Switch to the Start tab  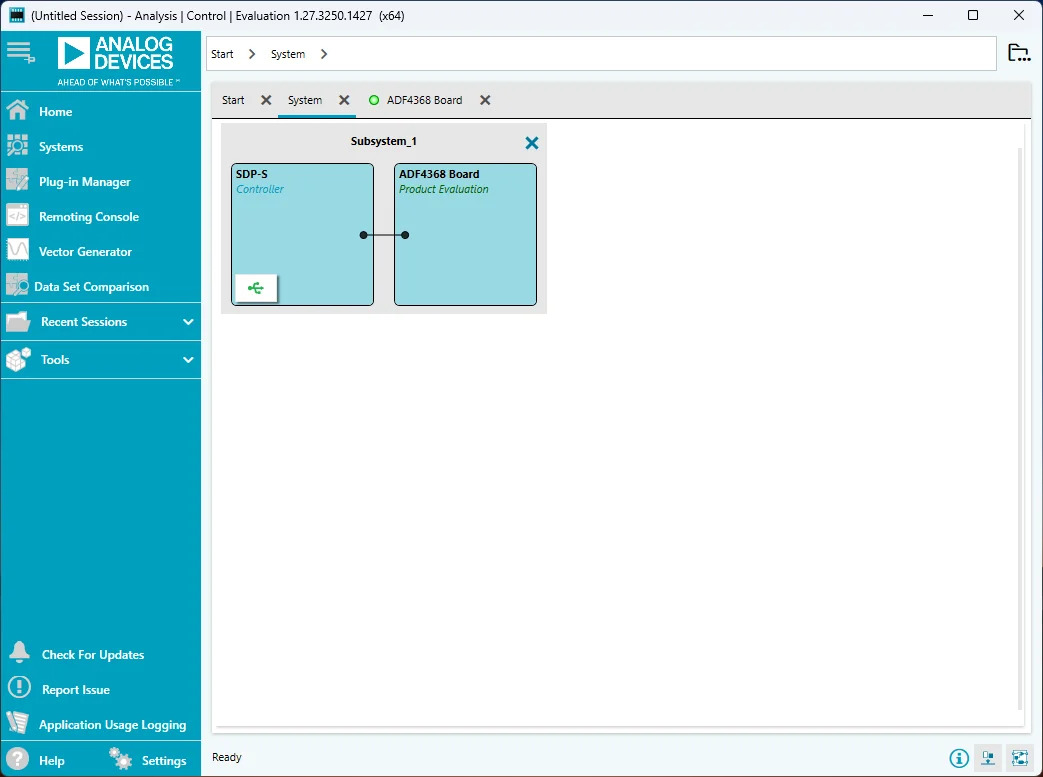pyautogui.click(x=233, y=100)
